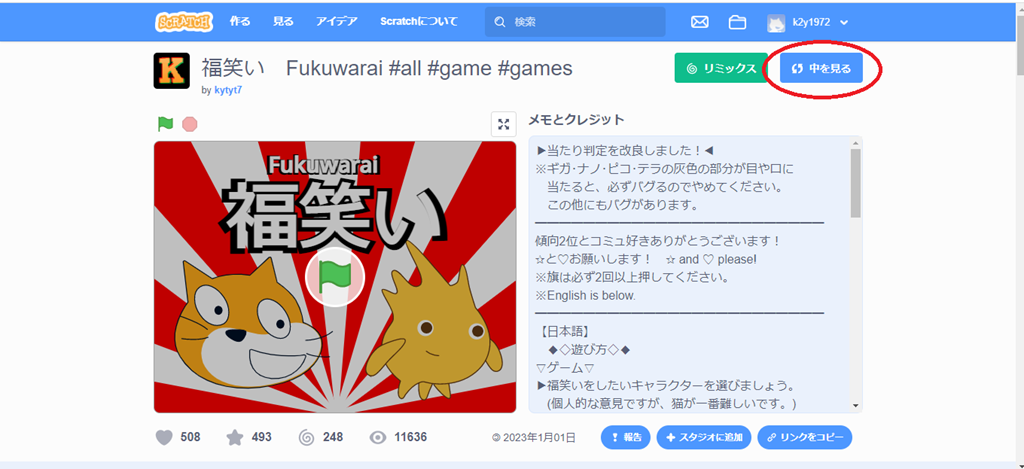View remixes via the 248 spiral icon
Image resolution: width=1024 pixels, height=469 pixels.
pos(306,437)
